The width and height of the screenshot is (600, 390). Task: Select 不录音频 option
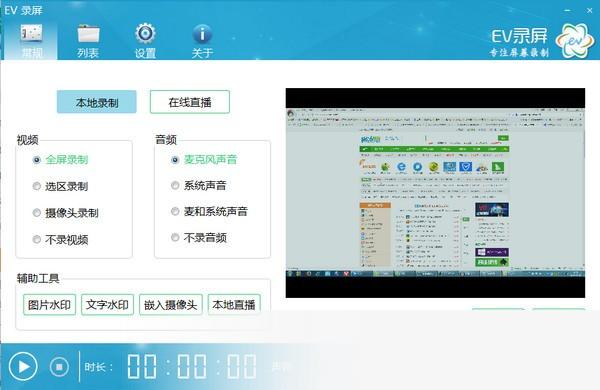click(x=199, y=238)
